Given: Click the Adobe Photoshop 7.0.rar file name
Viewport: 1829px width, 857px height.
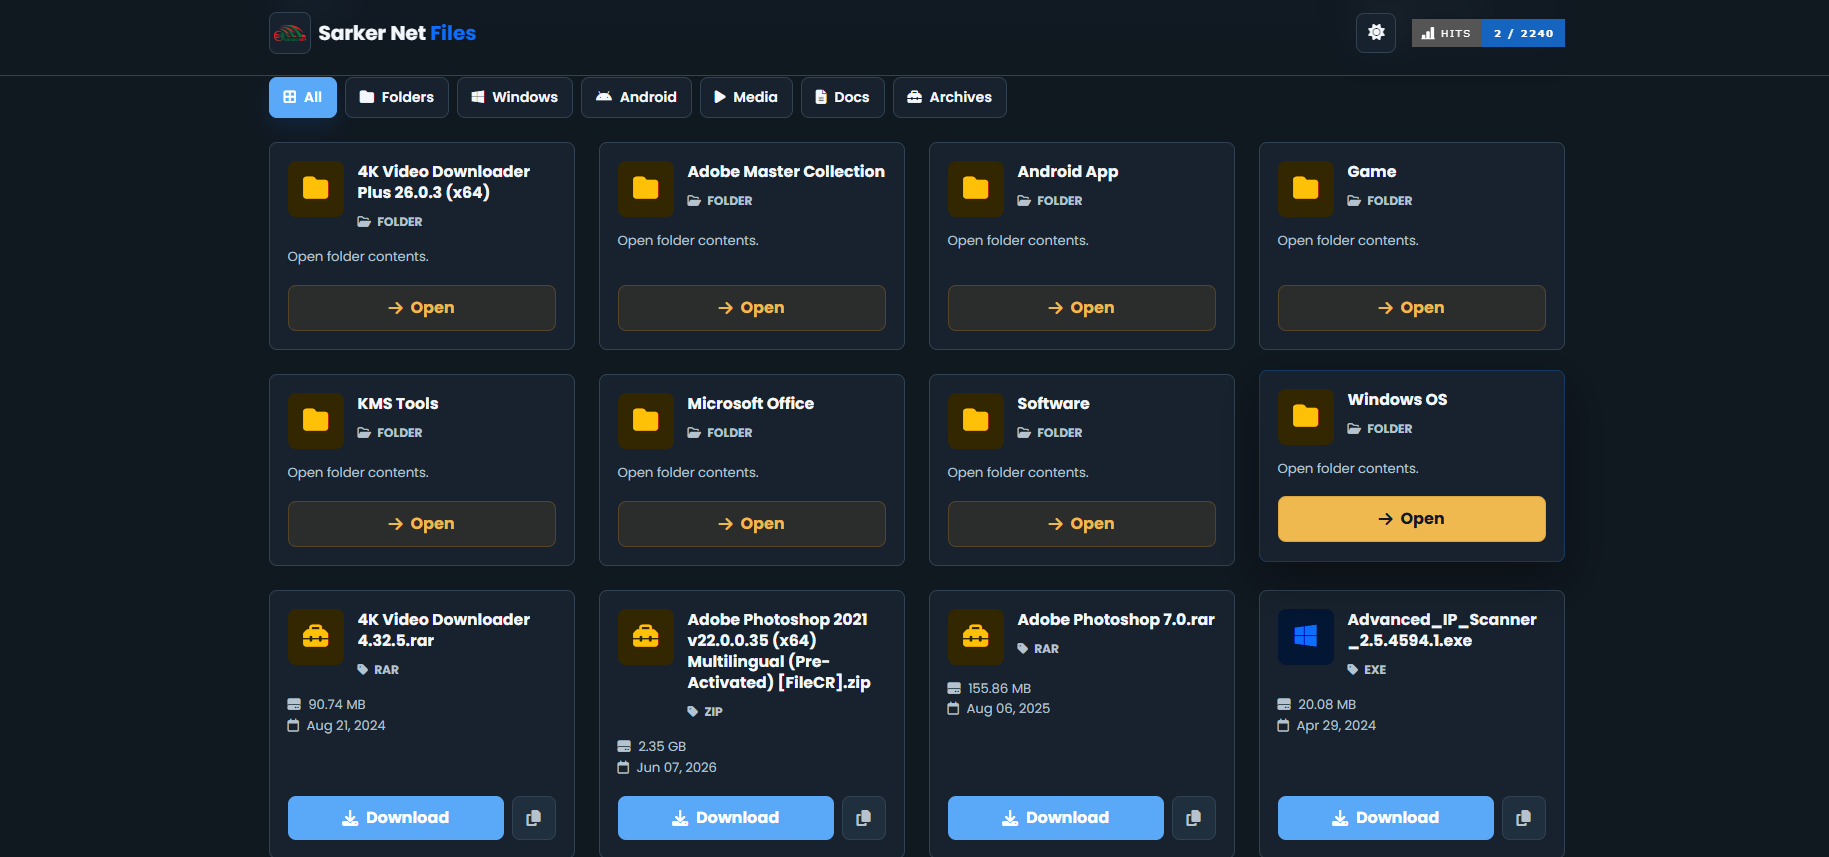Looking at the screenshot, I should click(x=1116, y=620).
